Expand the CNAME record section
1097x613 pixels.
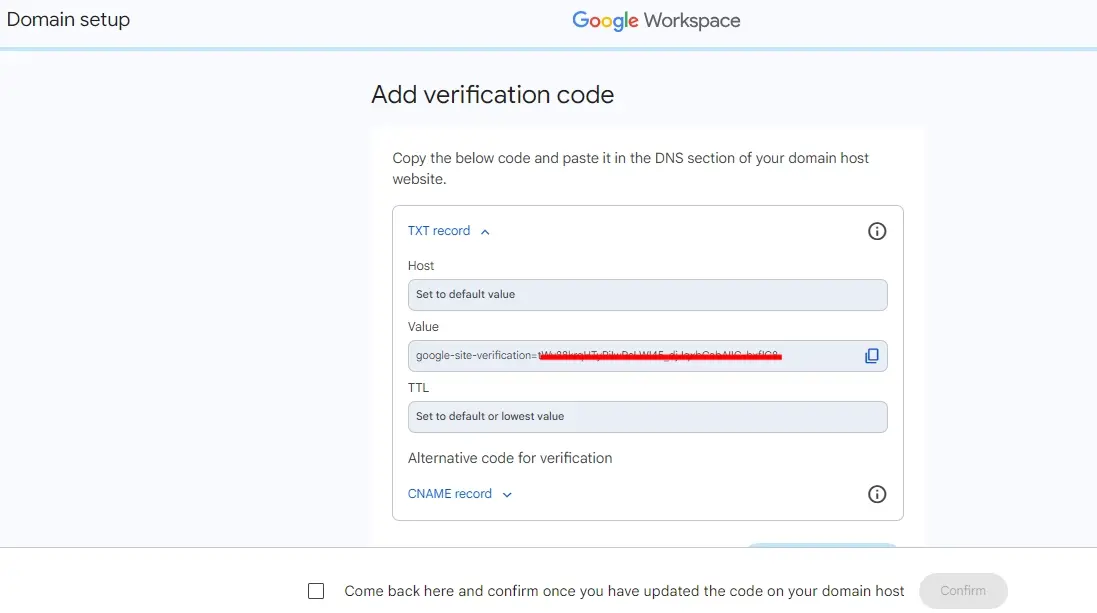[460, 494]
